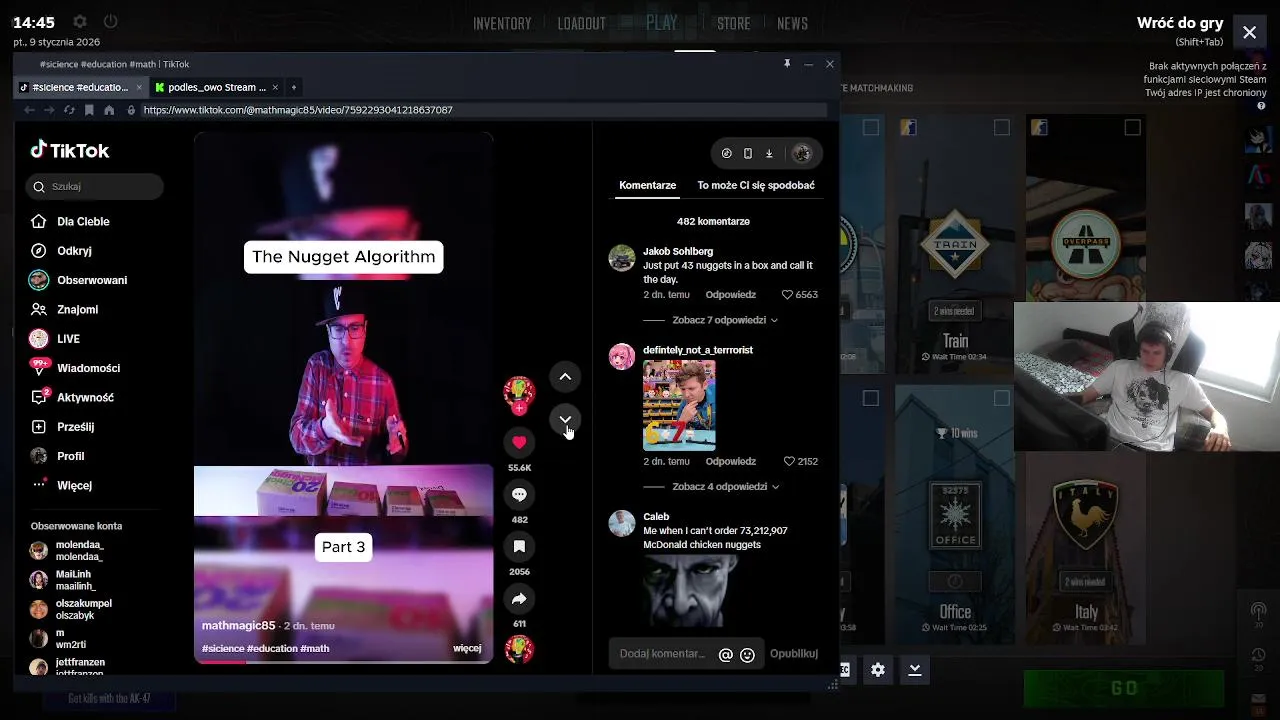Open video comments via speech bubble icon
Image resolution: width=1280 pixels, height=720 pixels.
point(519,494)
